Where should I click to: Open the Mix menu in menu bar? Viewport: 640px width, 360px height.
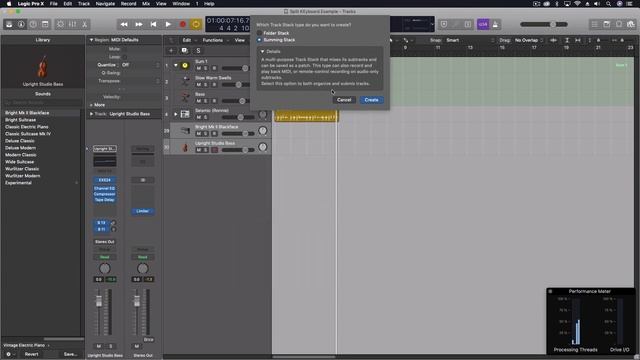click(x=146, y=4)
